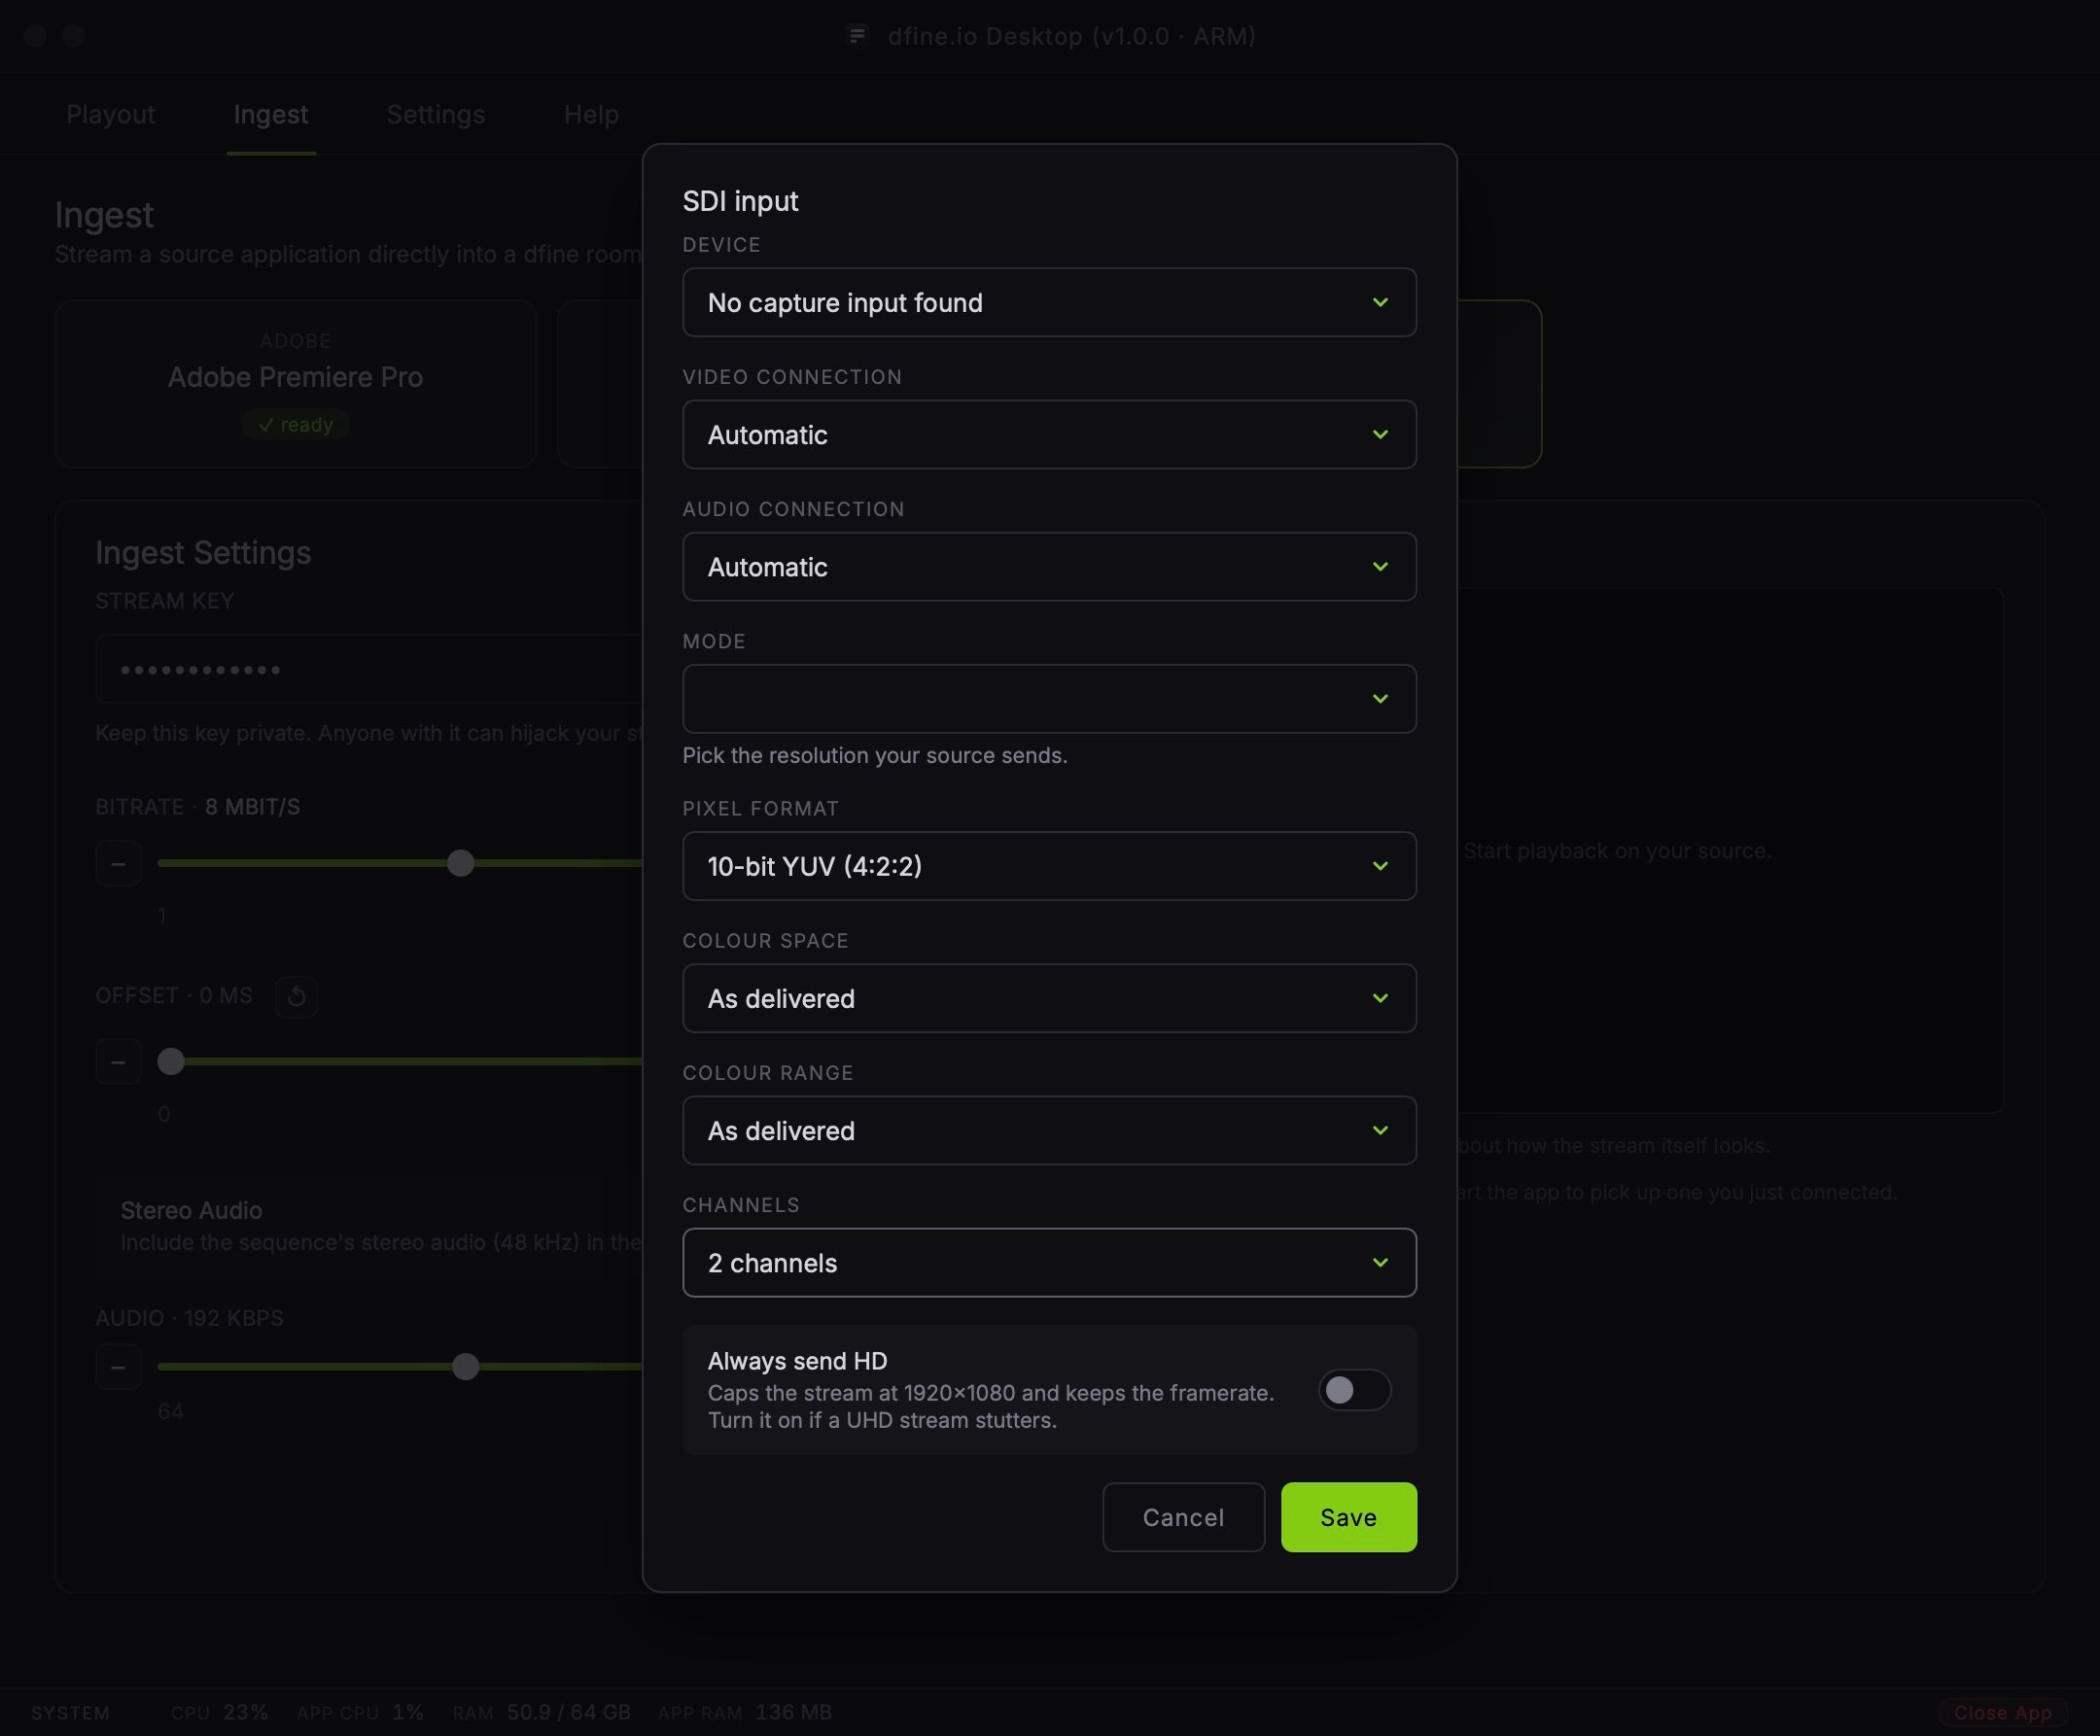Screen dimensions: 2100x1736
Task: Open the Pixel Format dropdown
Action: click(x=1049, y=865)
